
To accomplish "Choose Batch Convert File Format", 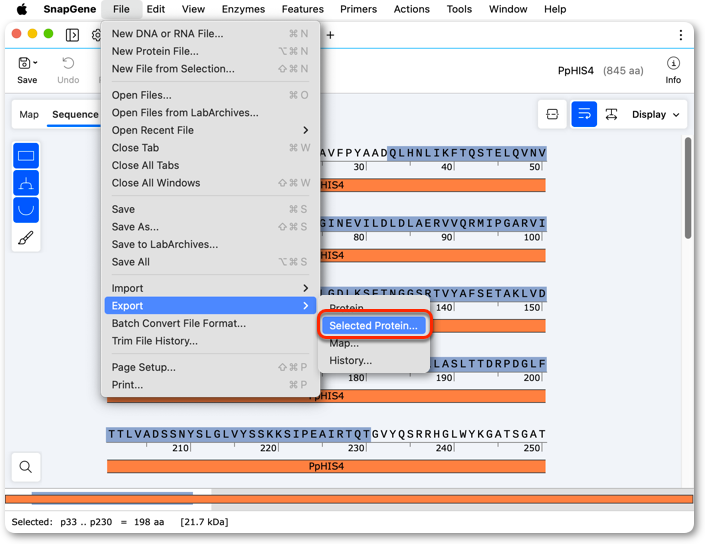I will [210, 323].
